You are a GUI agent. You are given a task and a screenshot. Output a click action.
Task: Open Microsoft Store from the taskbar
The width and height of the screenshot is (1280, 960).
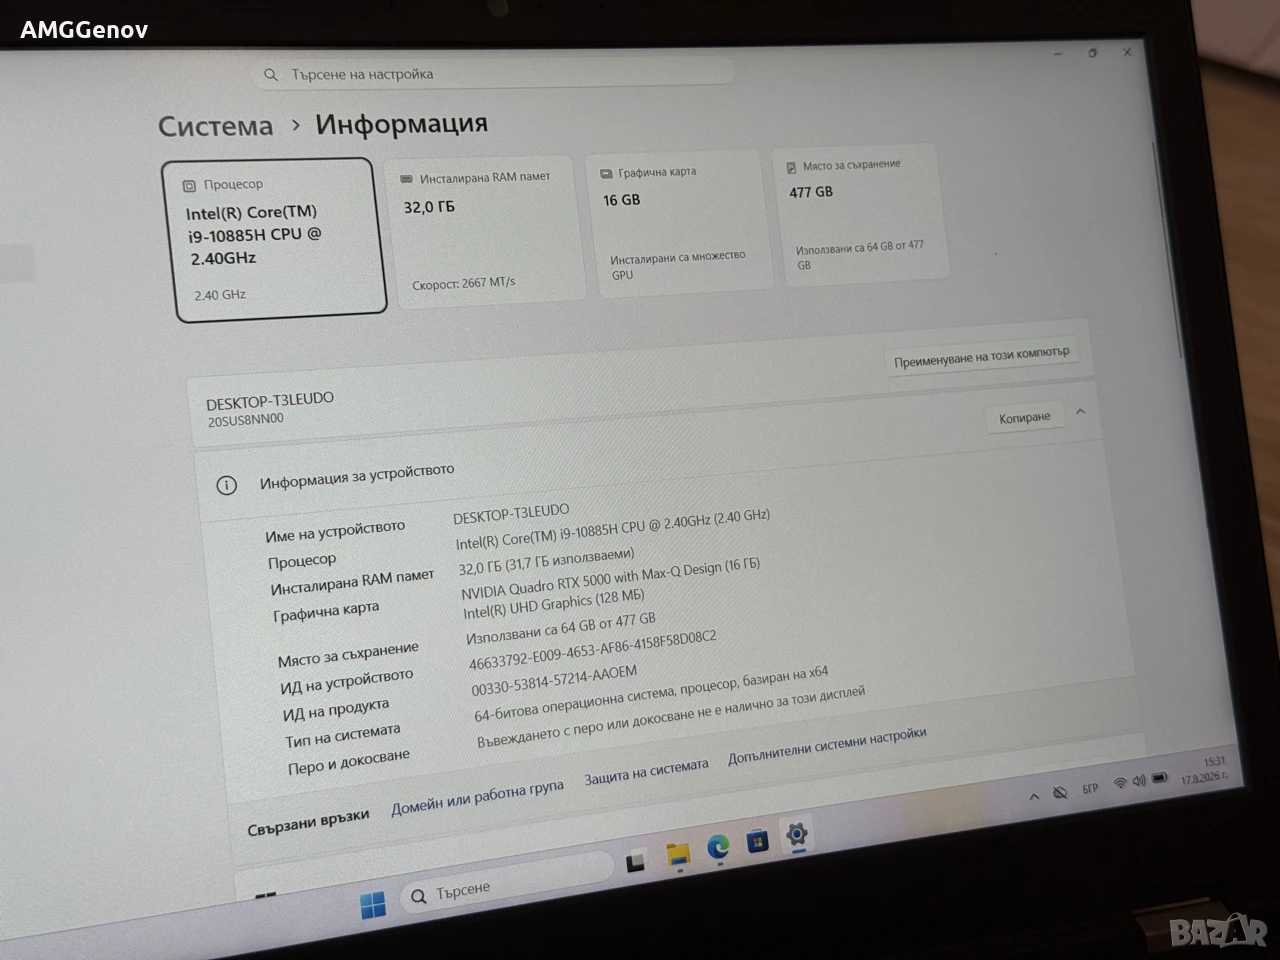(758, 842)
